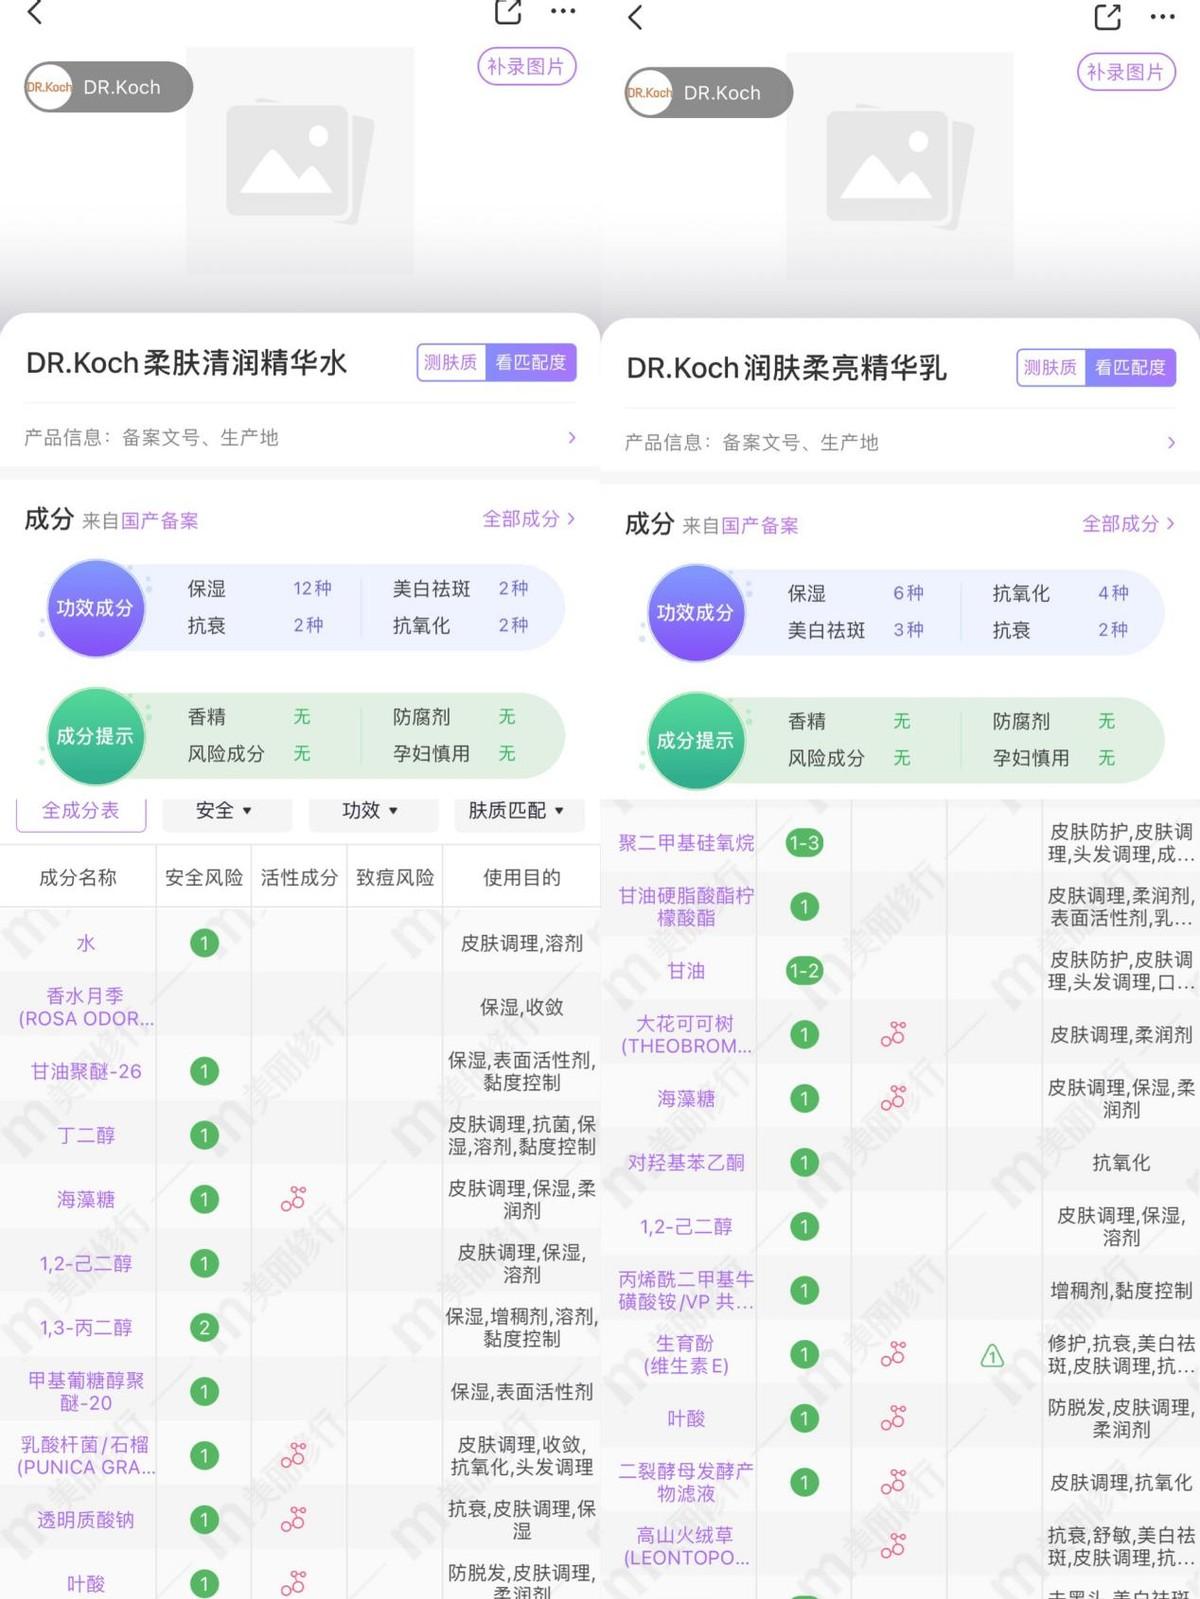Click the 致痘风险 column header
The image size is (1200, 1599).
(x=395, y=877)
